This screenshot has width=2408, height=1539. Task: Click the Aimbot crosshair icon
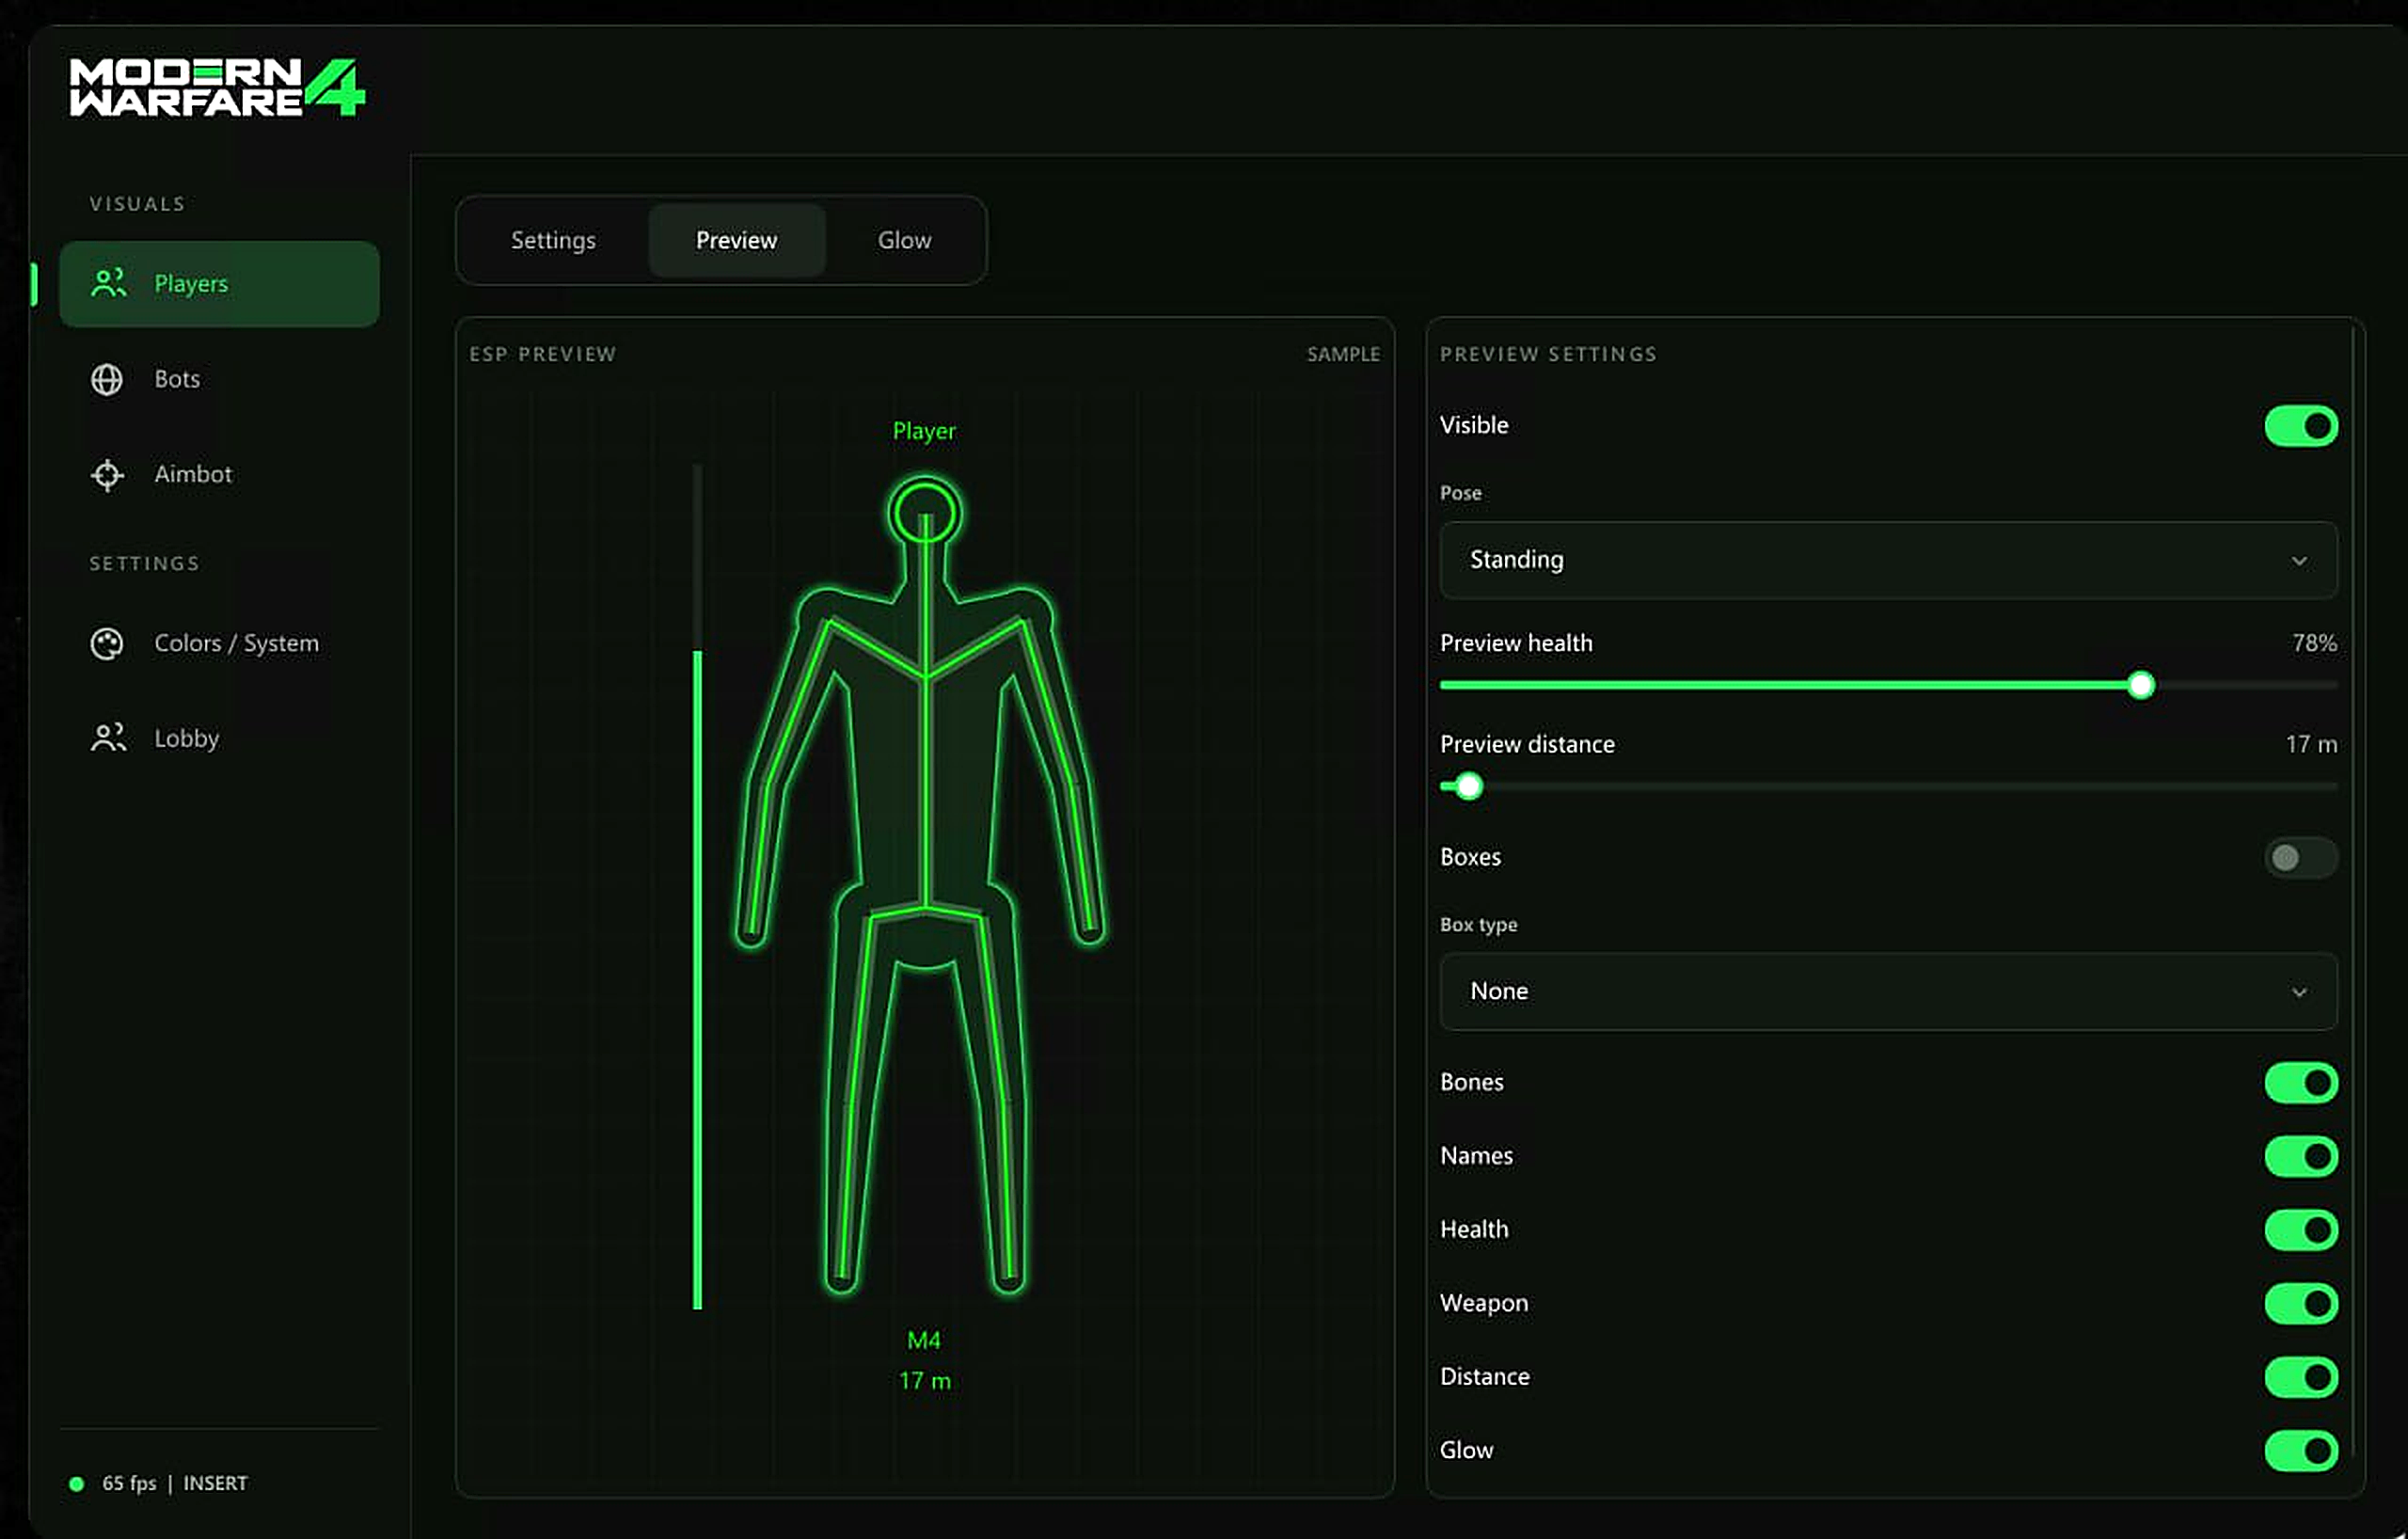[107, 474]
